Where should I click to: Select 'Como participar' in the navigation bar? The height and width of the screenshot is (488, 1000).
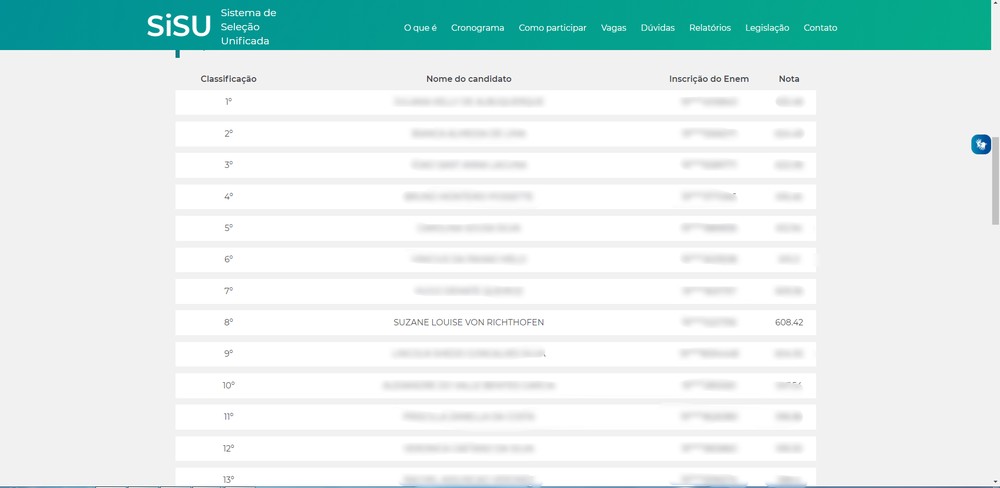(x=552, y=28)
